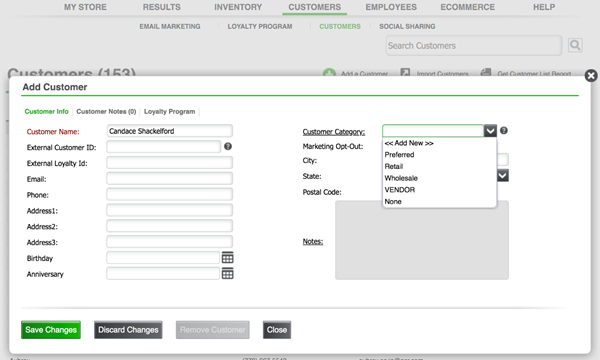Switch to Customer Notes (0) tab
This screenshot has width=600, height=360.
pos(106,111)
